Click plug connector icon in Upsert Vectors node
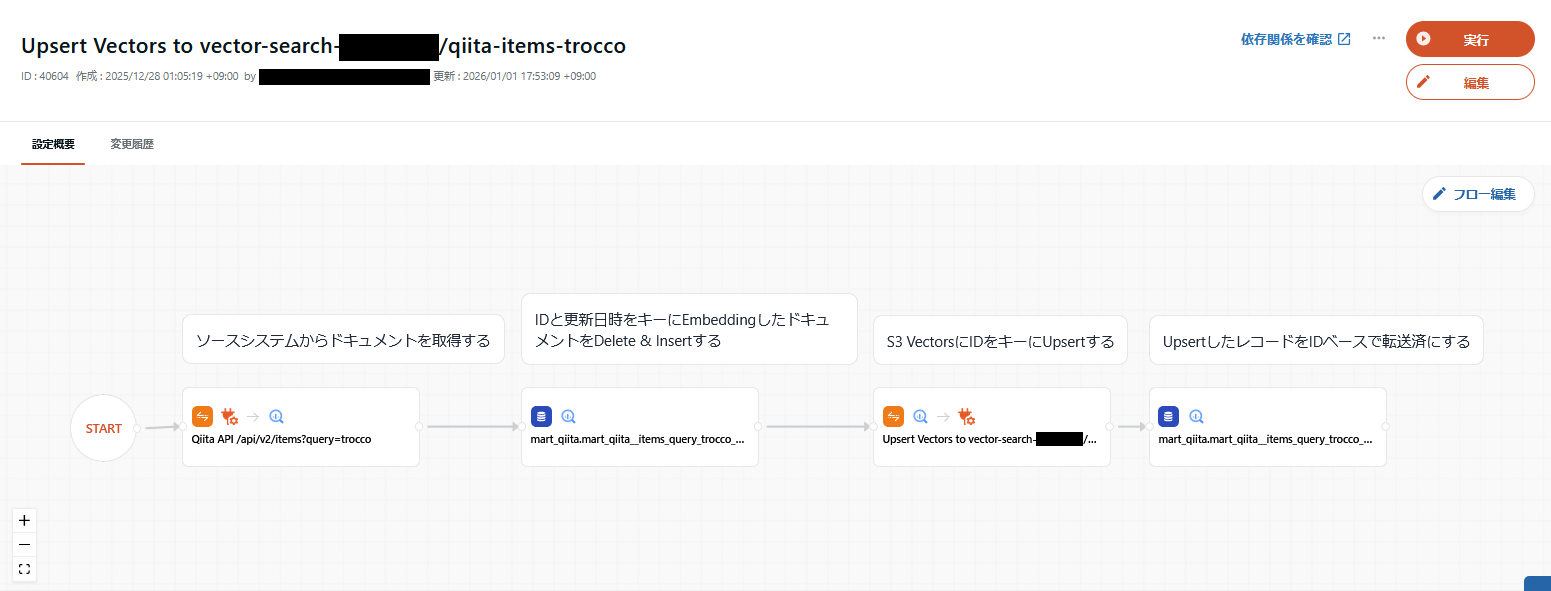This screenshot has height=591, width=1551. 966,417
